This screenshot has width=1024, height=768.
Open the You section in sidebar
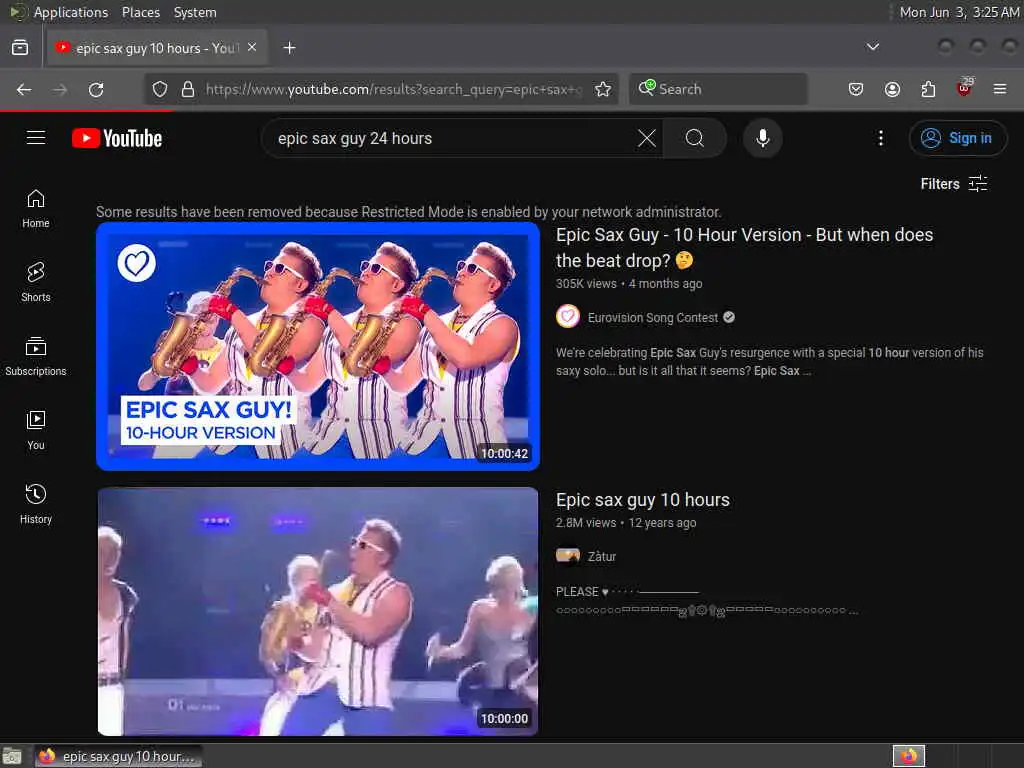point(36,430)
